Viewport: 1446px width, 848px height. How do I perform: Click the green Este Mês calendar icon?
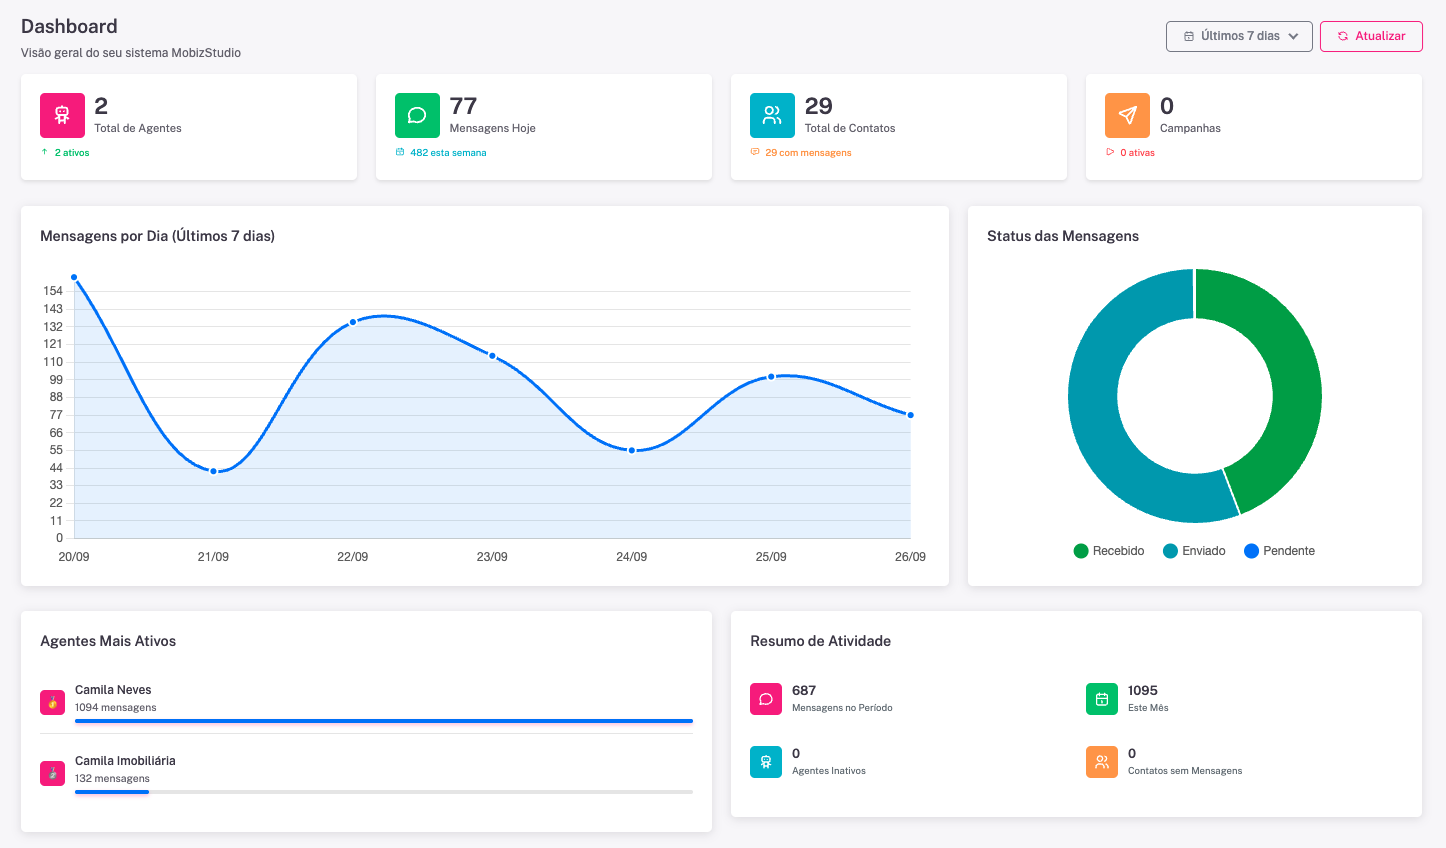[1101, 698]
